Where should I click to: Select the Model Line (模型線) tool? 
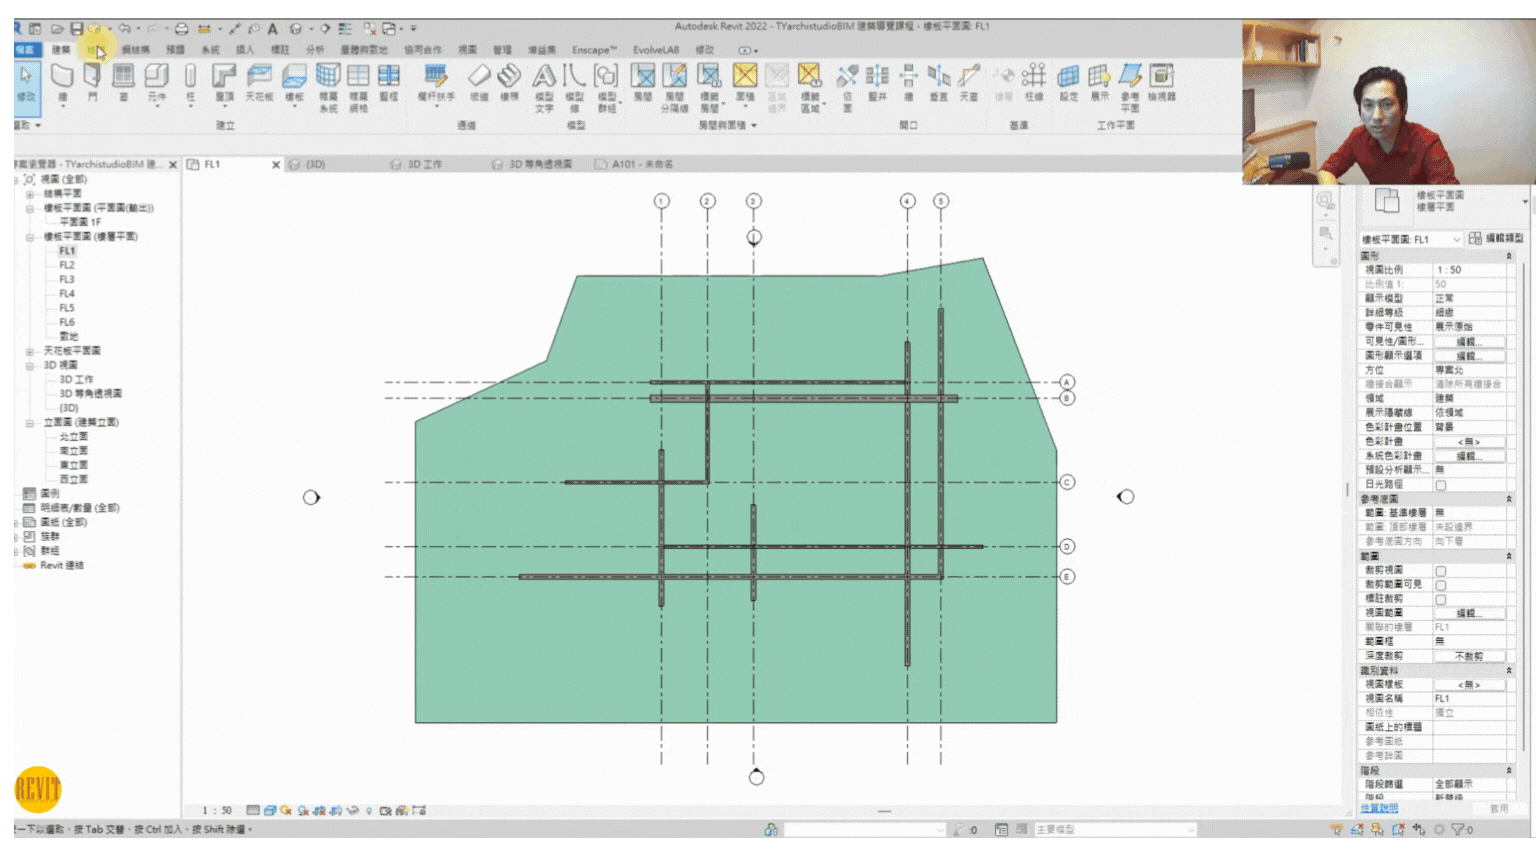(574, 87)
